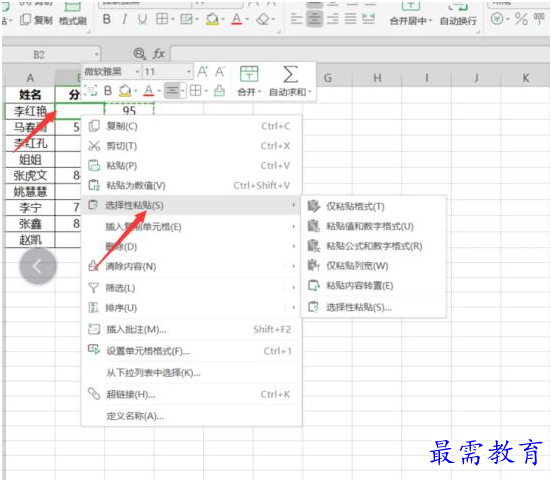The width and height of the screenshot is (551, 484).
Task: Click the round gray back arrow button
Action: tap(38, 266)
